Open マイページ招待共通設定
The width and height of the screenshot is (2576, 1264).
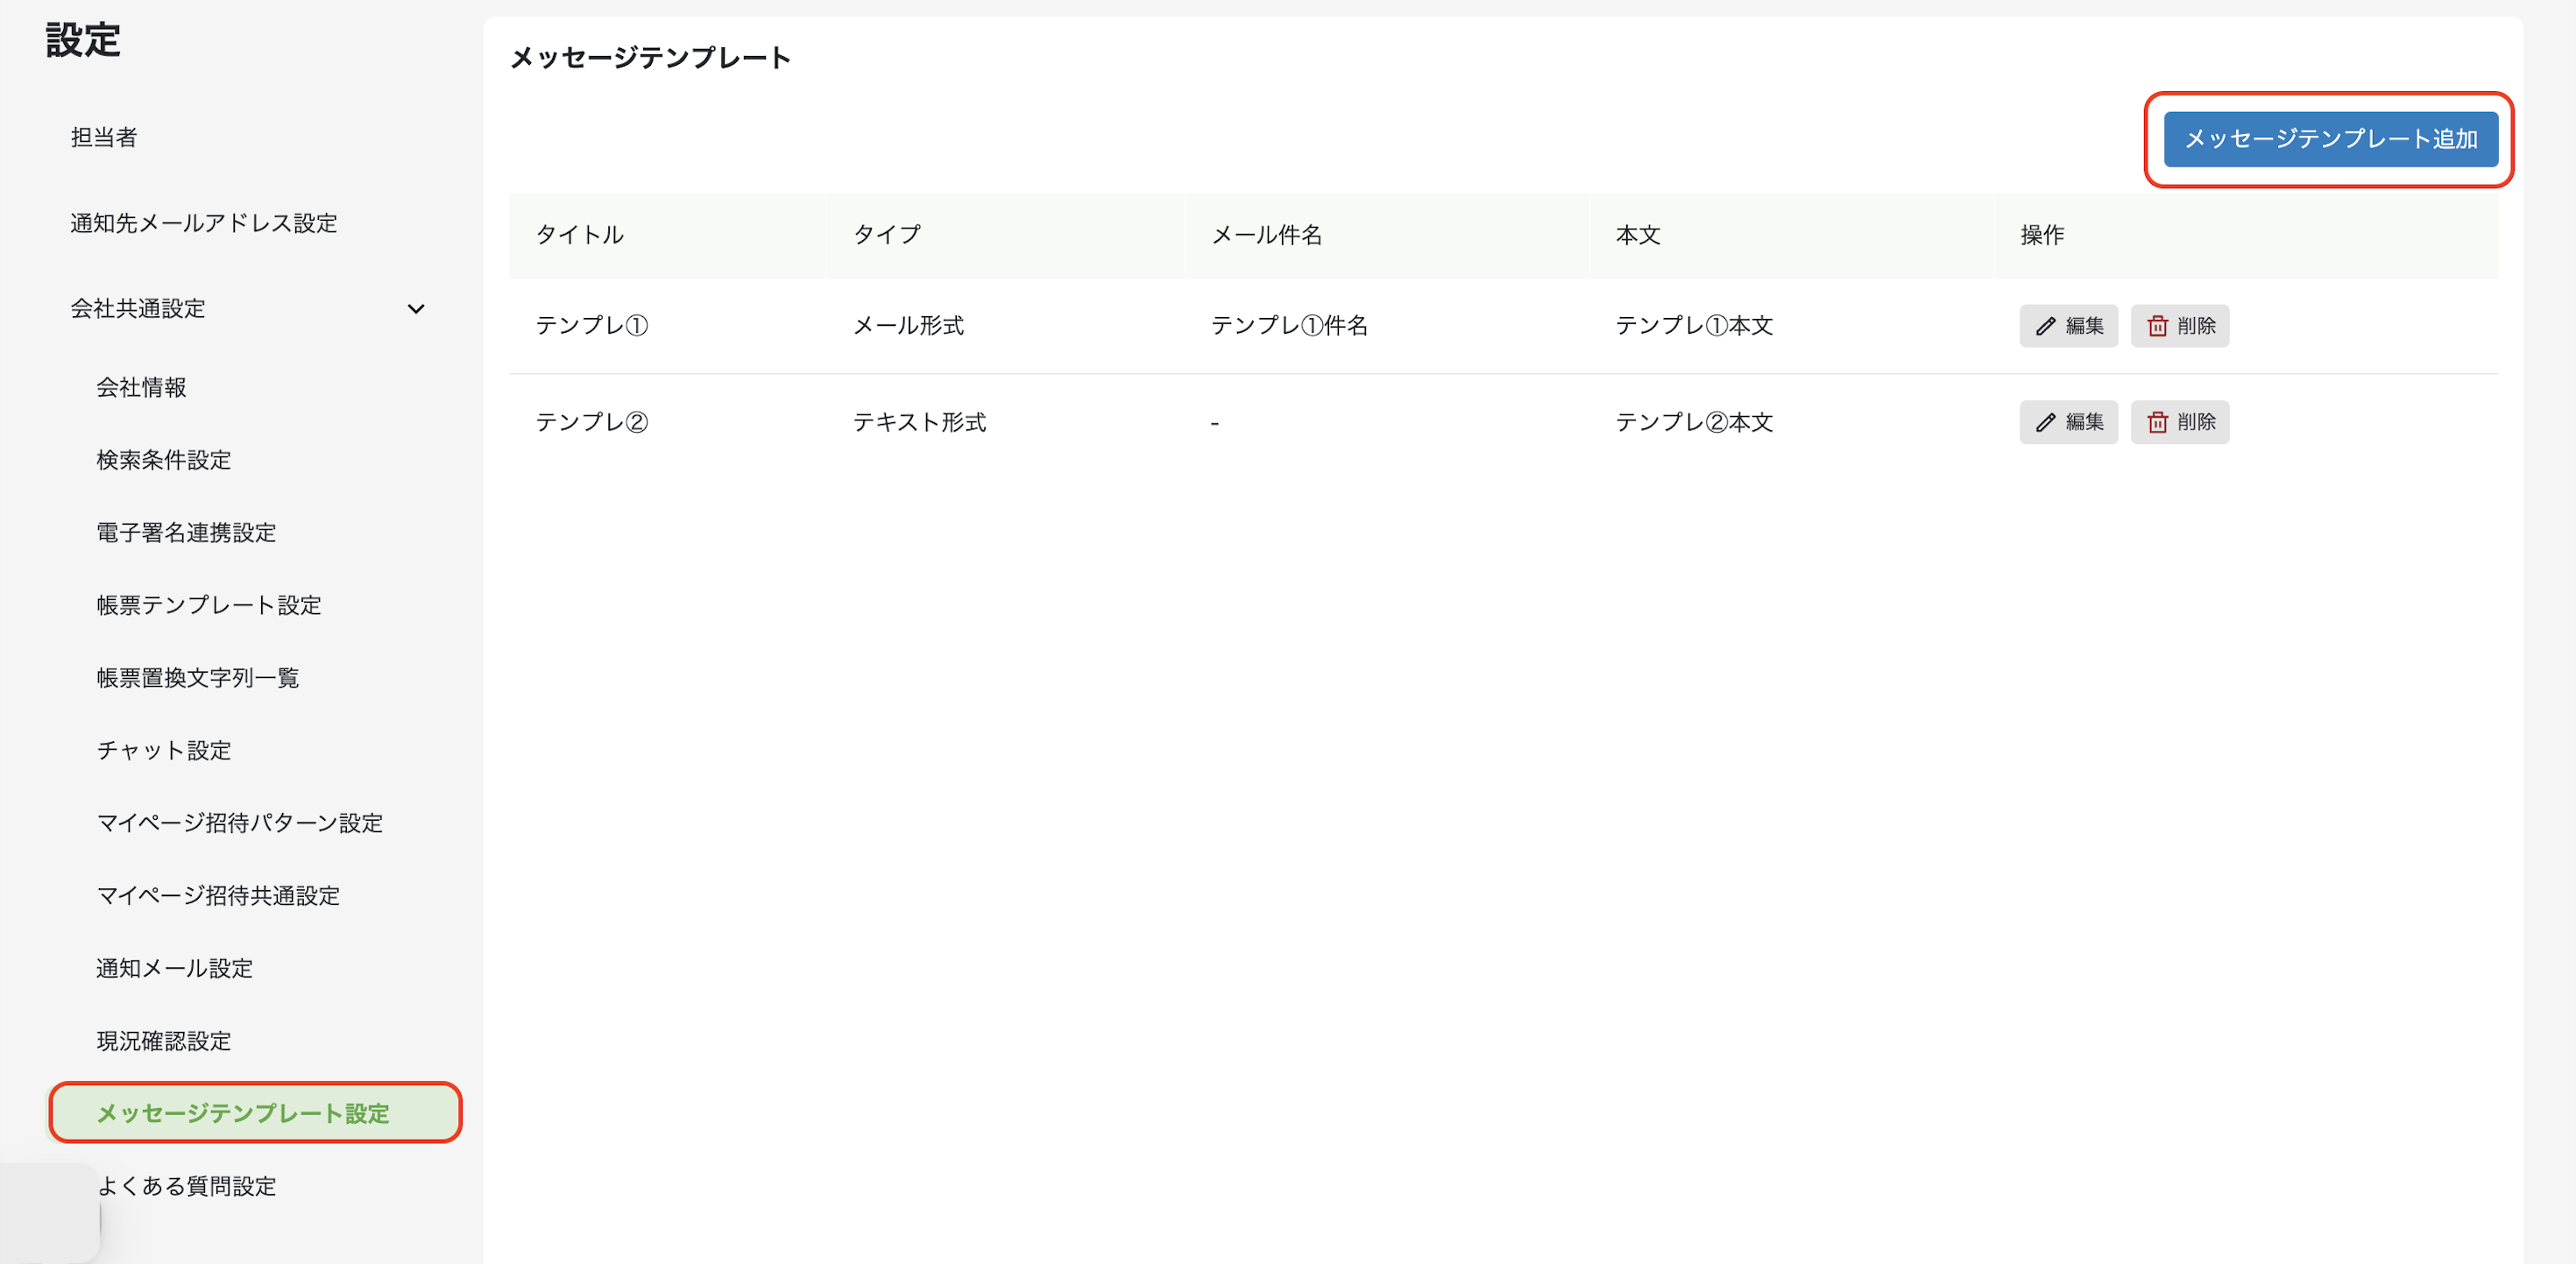(x=218, y=896)
